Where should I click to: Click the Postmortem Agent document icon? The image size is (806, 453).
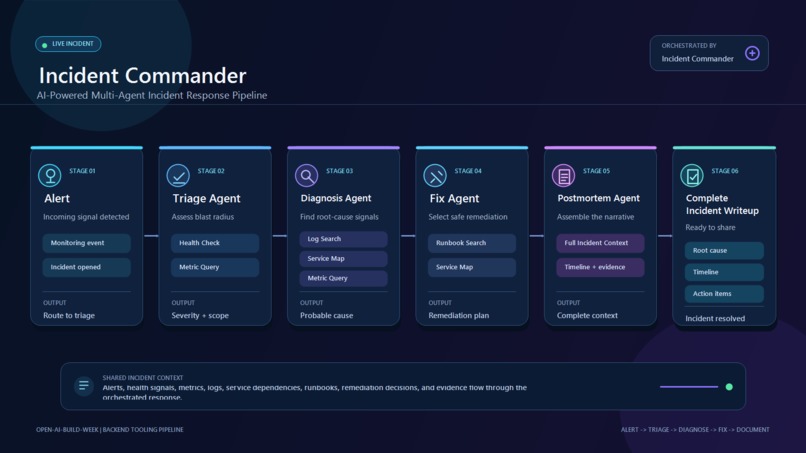[x=563, y=176]
